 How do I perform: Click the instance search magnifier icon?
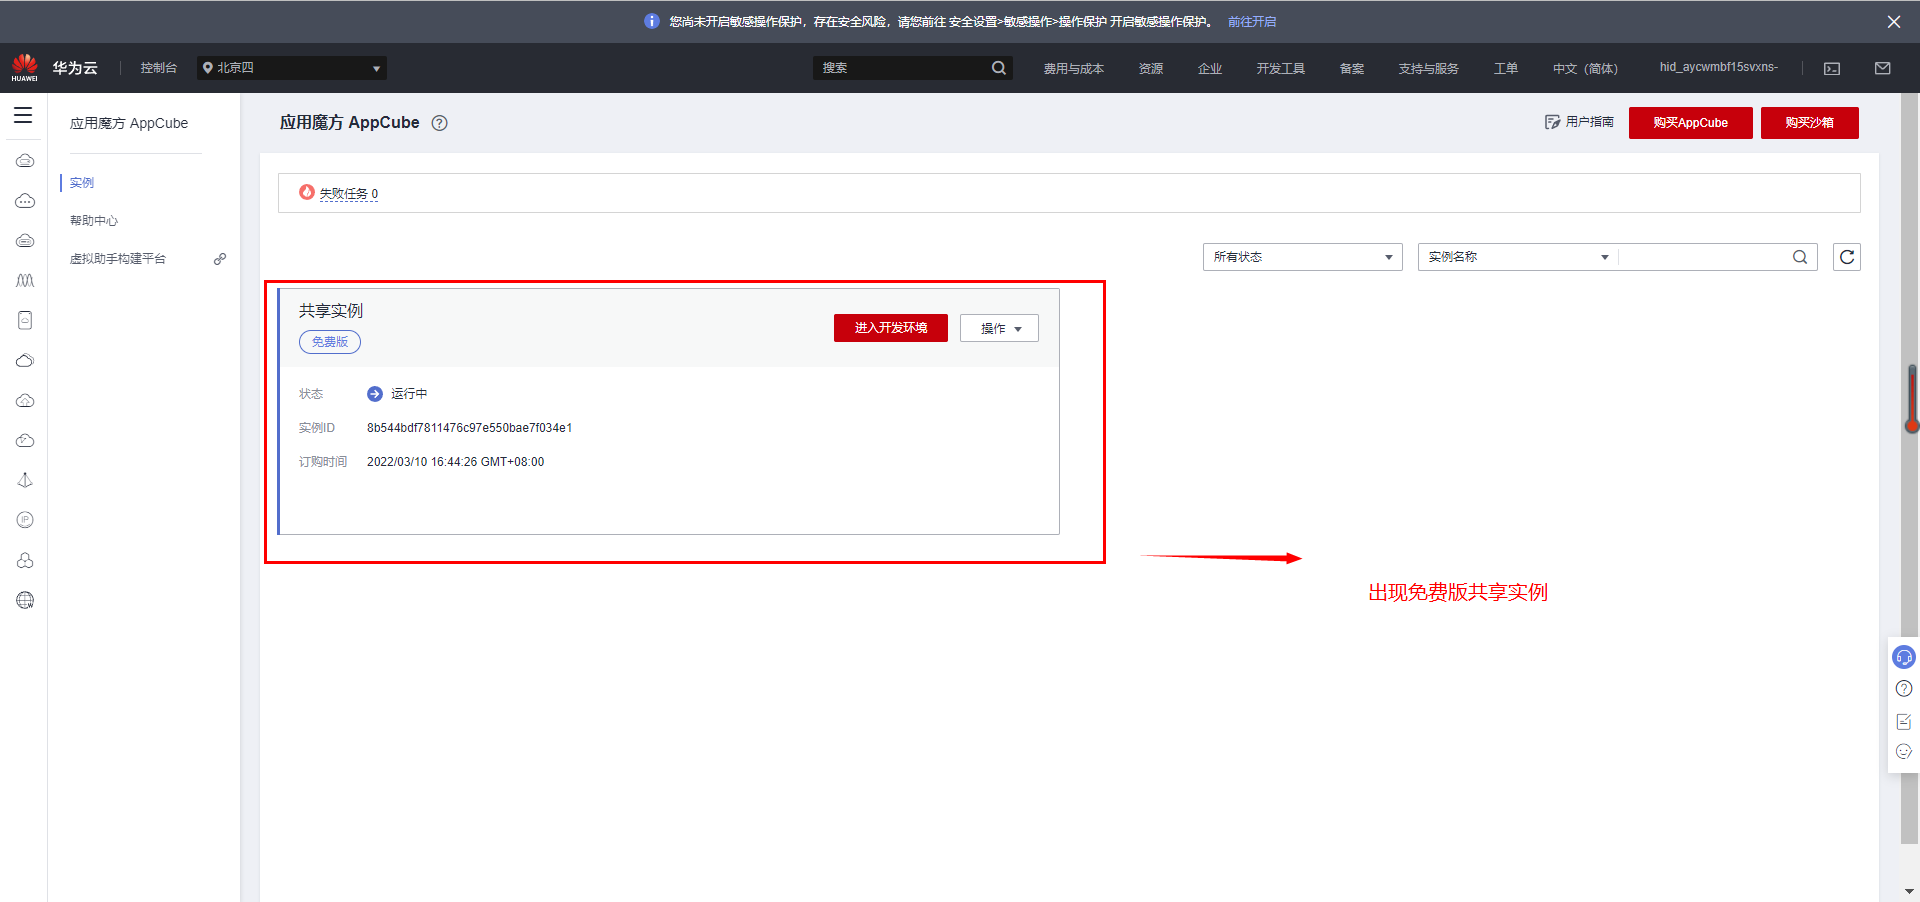tap(1800, 257)
